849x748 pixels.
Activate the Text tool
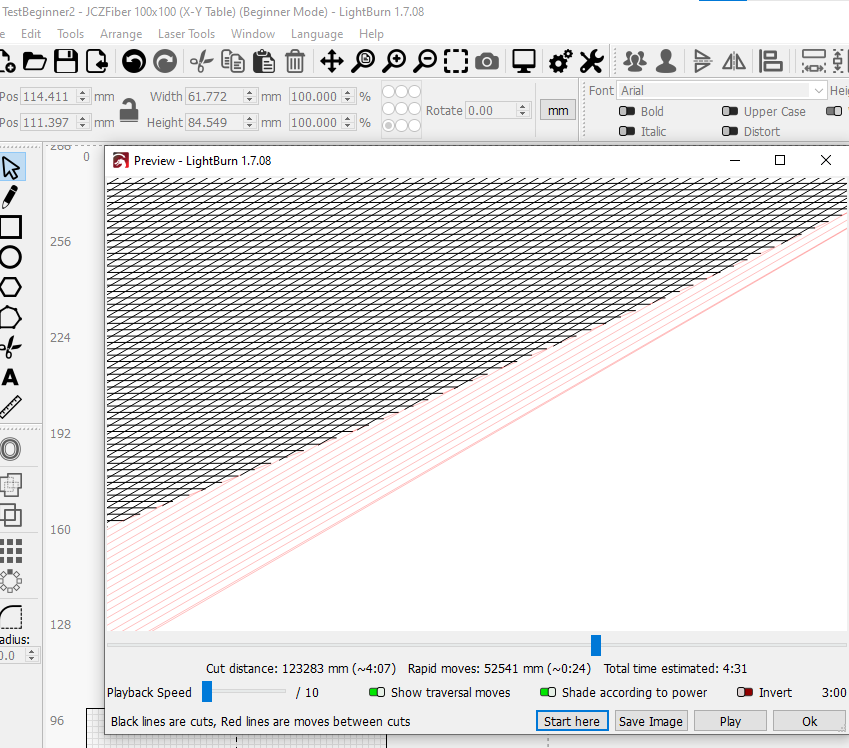pos(12,377)
